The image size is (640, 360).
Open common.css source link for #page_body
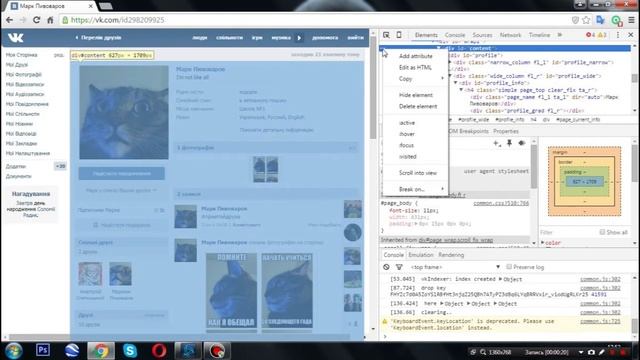501,203
